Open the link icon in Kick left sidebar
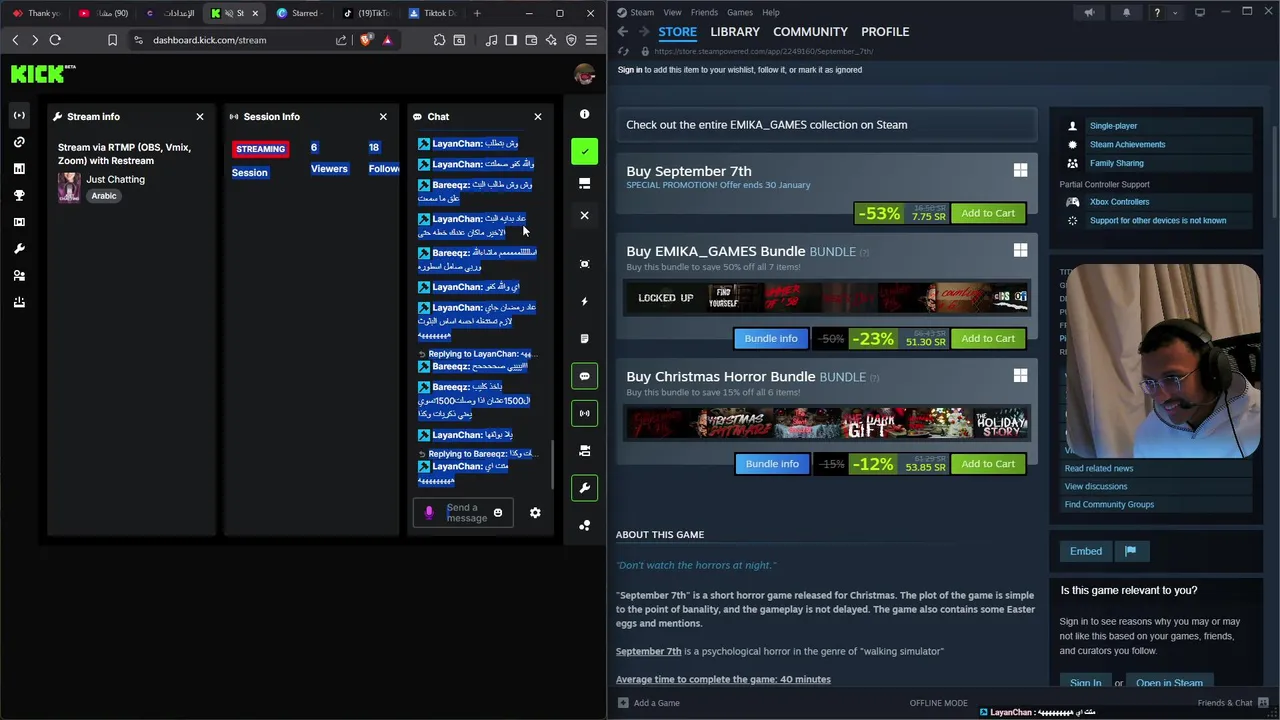Viewport: 1280px width, 720px height. [19, 142]
